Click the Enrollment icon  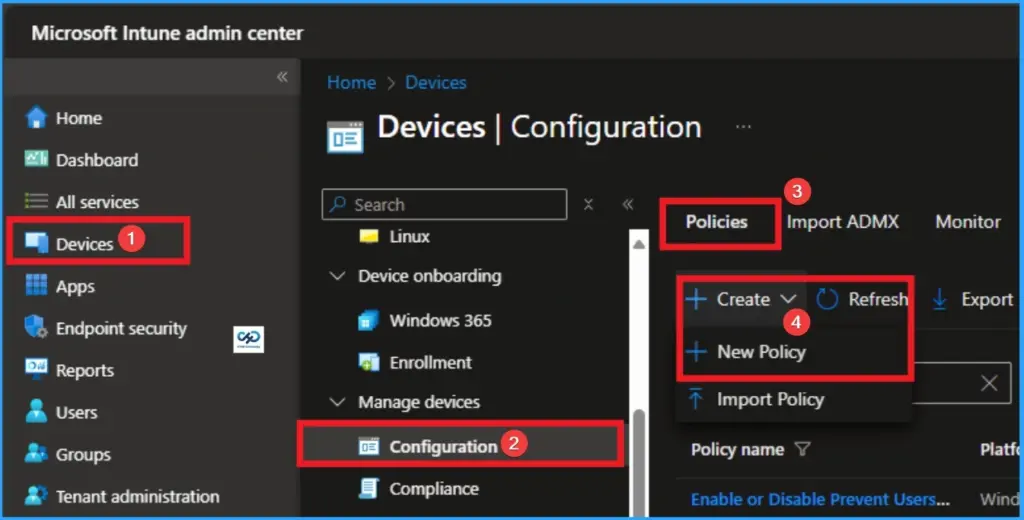tap(369, 362)
